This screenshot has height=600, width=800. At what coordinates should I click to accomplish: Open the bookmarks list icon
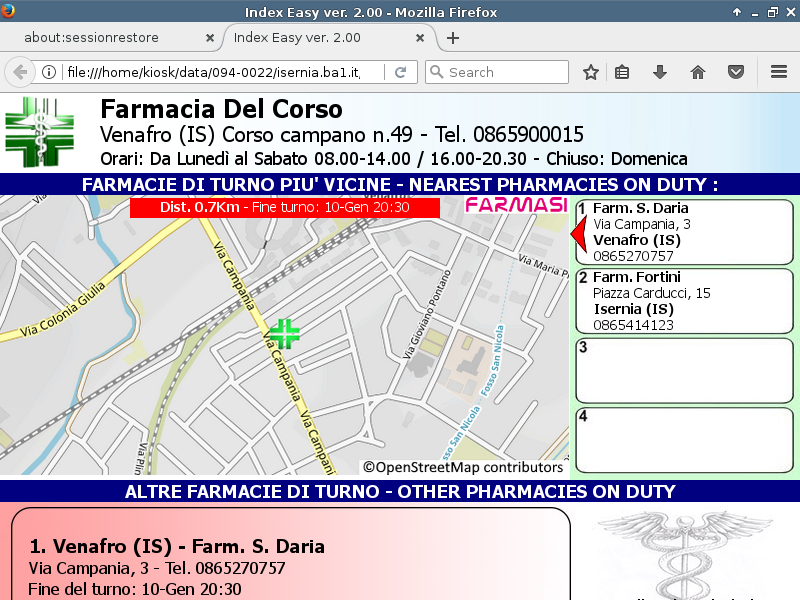click(622, 72)
